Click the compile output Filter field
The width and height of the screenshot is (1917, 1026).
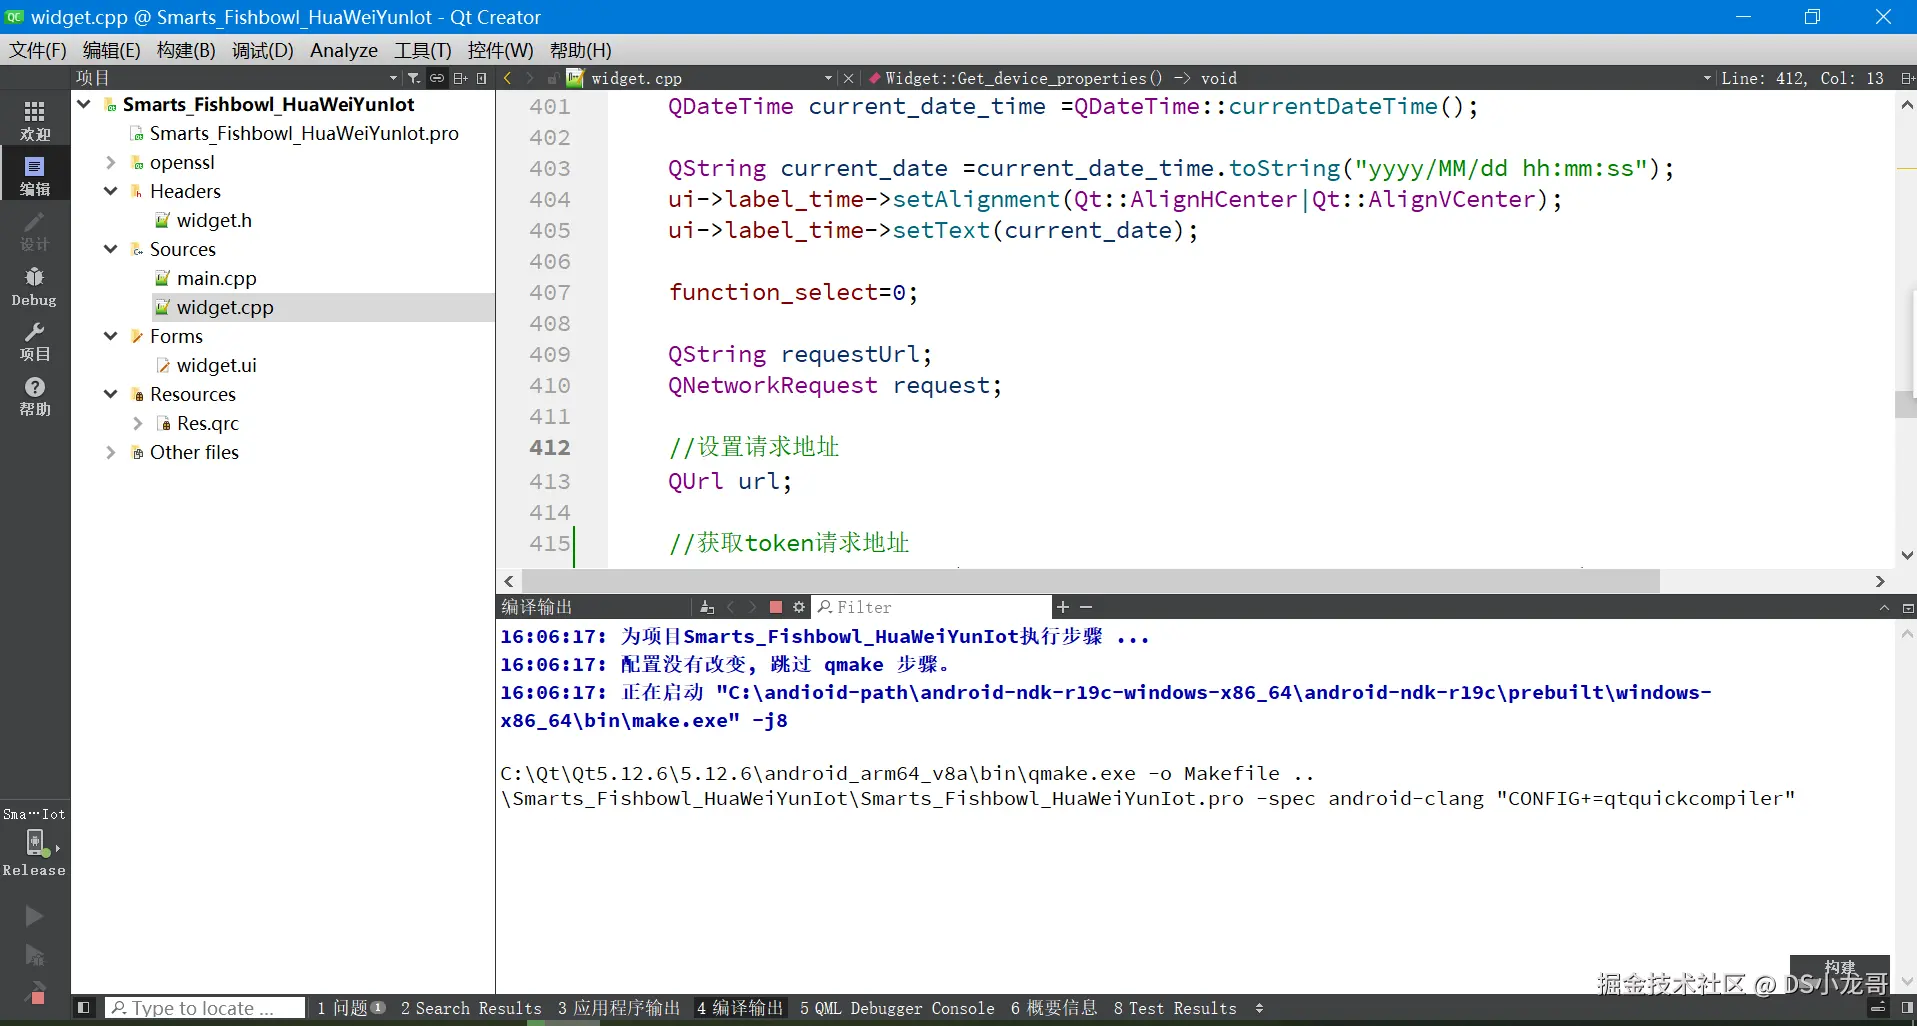(x=932, y=607)
